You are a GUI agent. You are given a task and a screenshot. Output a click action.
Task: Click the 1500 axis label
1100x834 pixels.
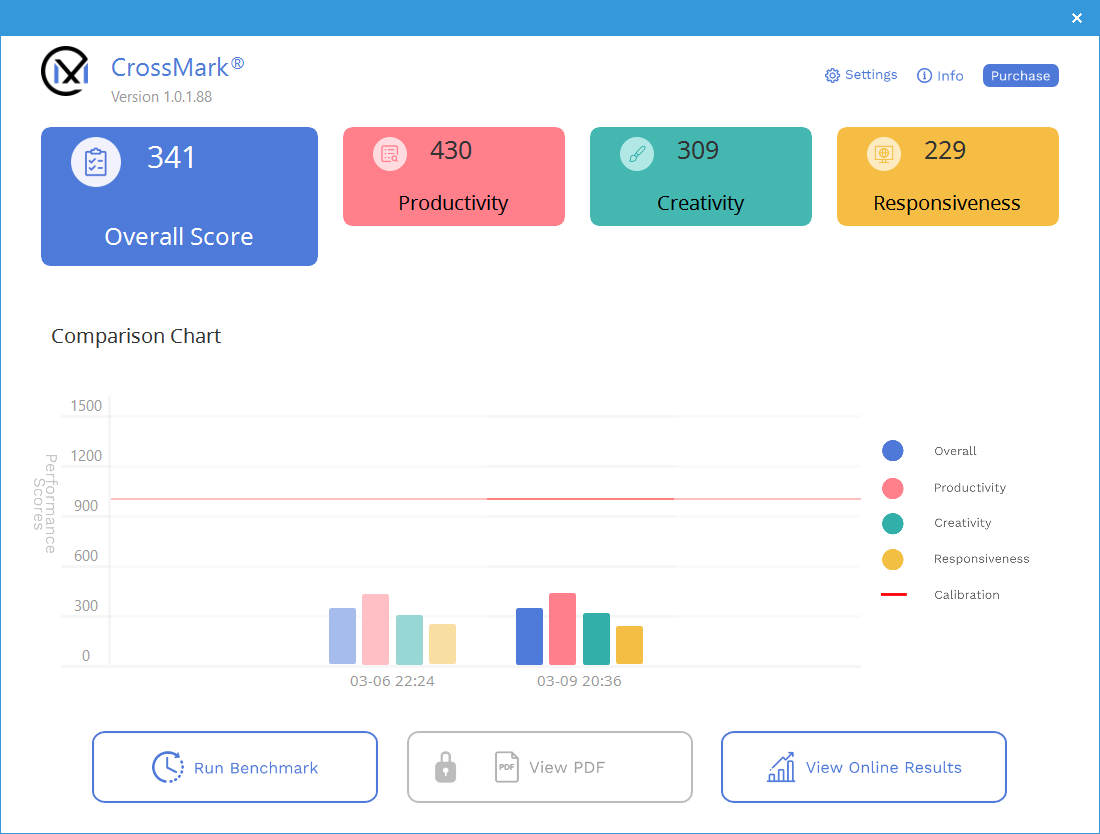[x=86, y=405]
